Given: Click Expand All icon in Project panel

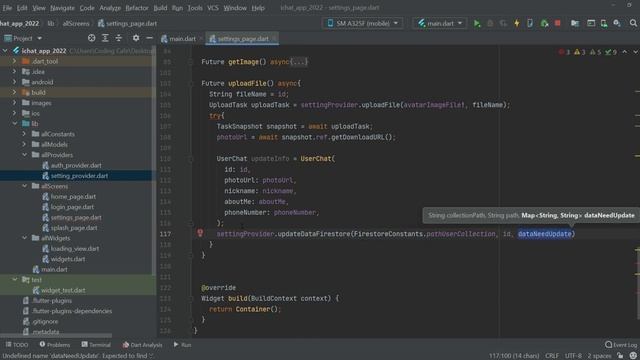Looking at the screenshot, I should 105,38.
